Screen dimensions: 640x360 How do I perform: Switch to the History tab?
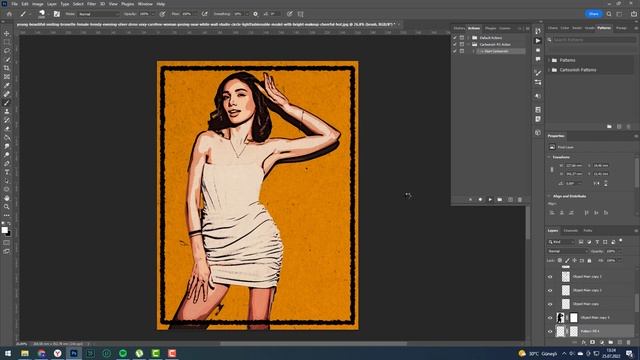[459, 28]
